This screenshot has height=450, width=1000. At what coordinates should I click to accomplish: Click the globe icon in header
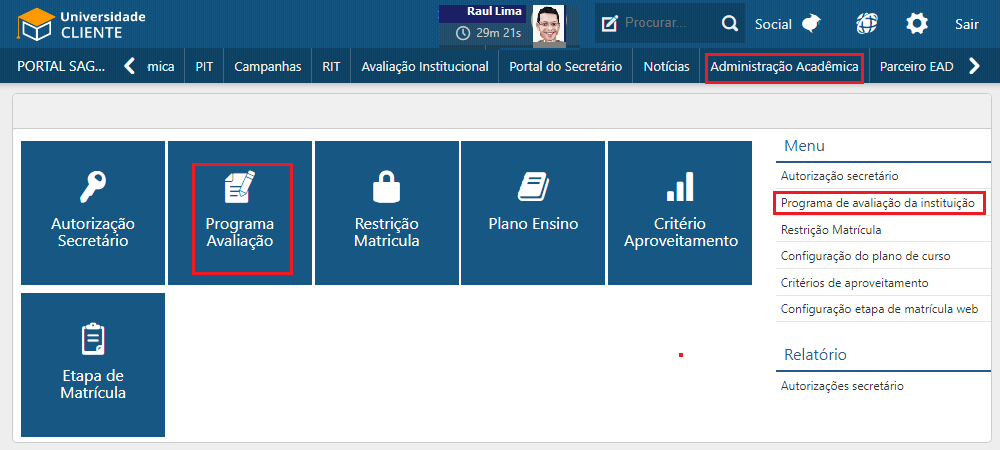[868, 24]
